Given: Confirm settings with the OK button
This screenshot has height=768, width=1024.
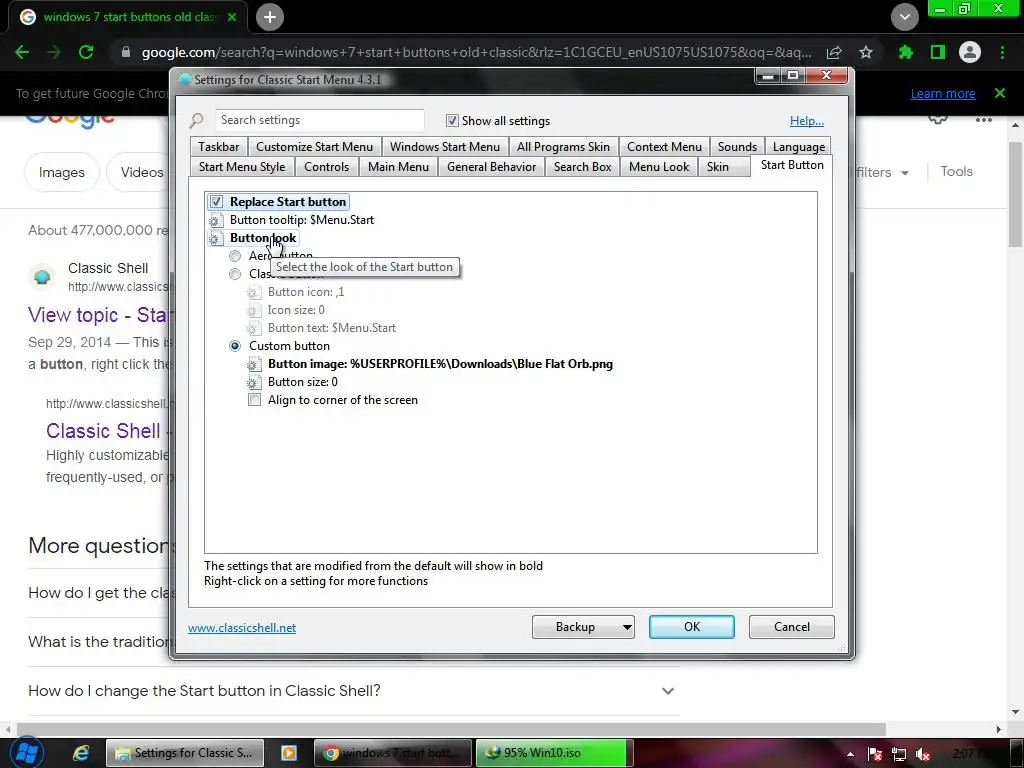Looking at the screenshot, I should click(x=692, y=627).
